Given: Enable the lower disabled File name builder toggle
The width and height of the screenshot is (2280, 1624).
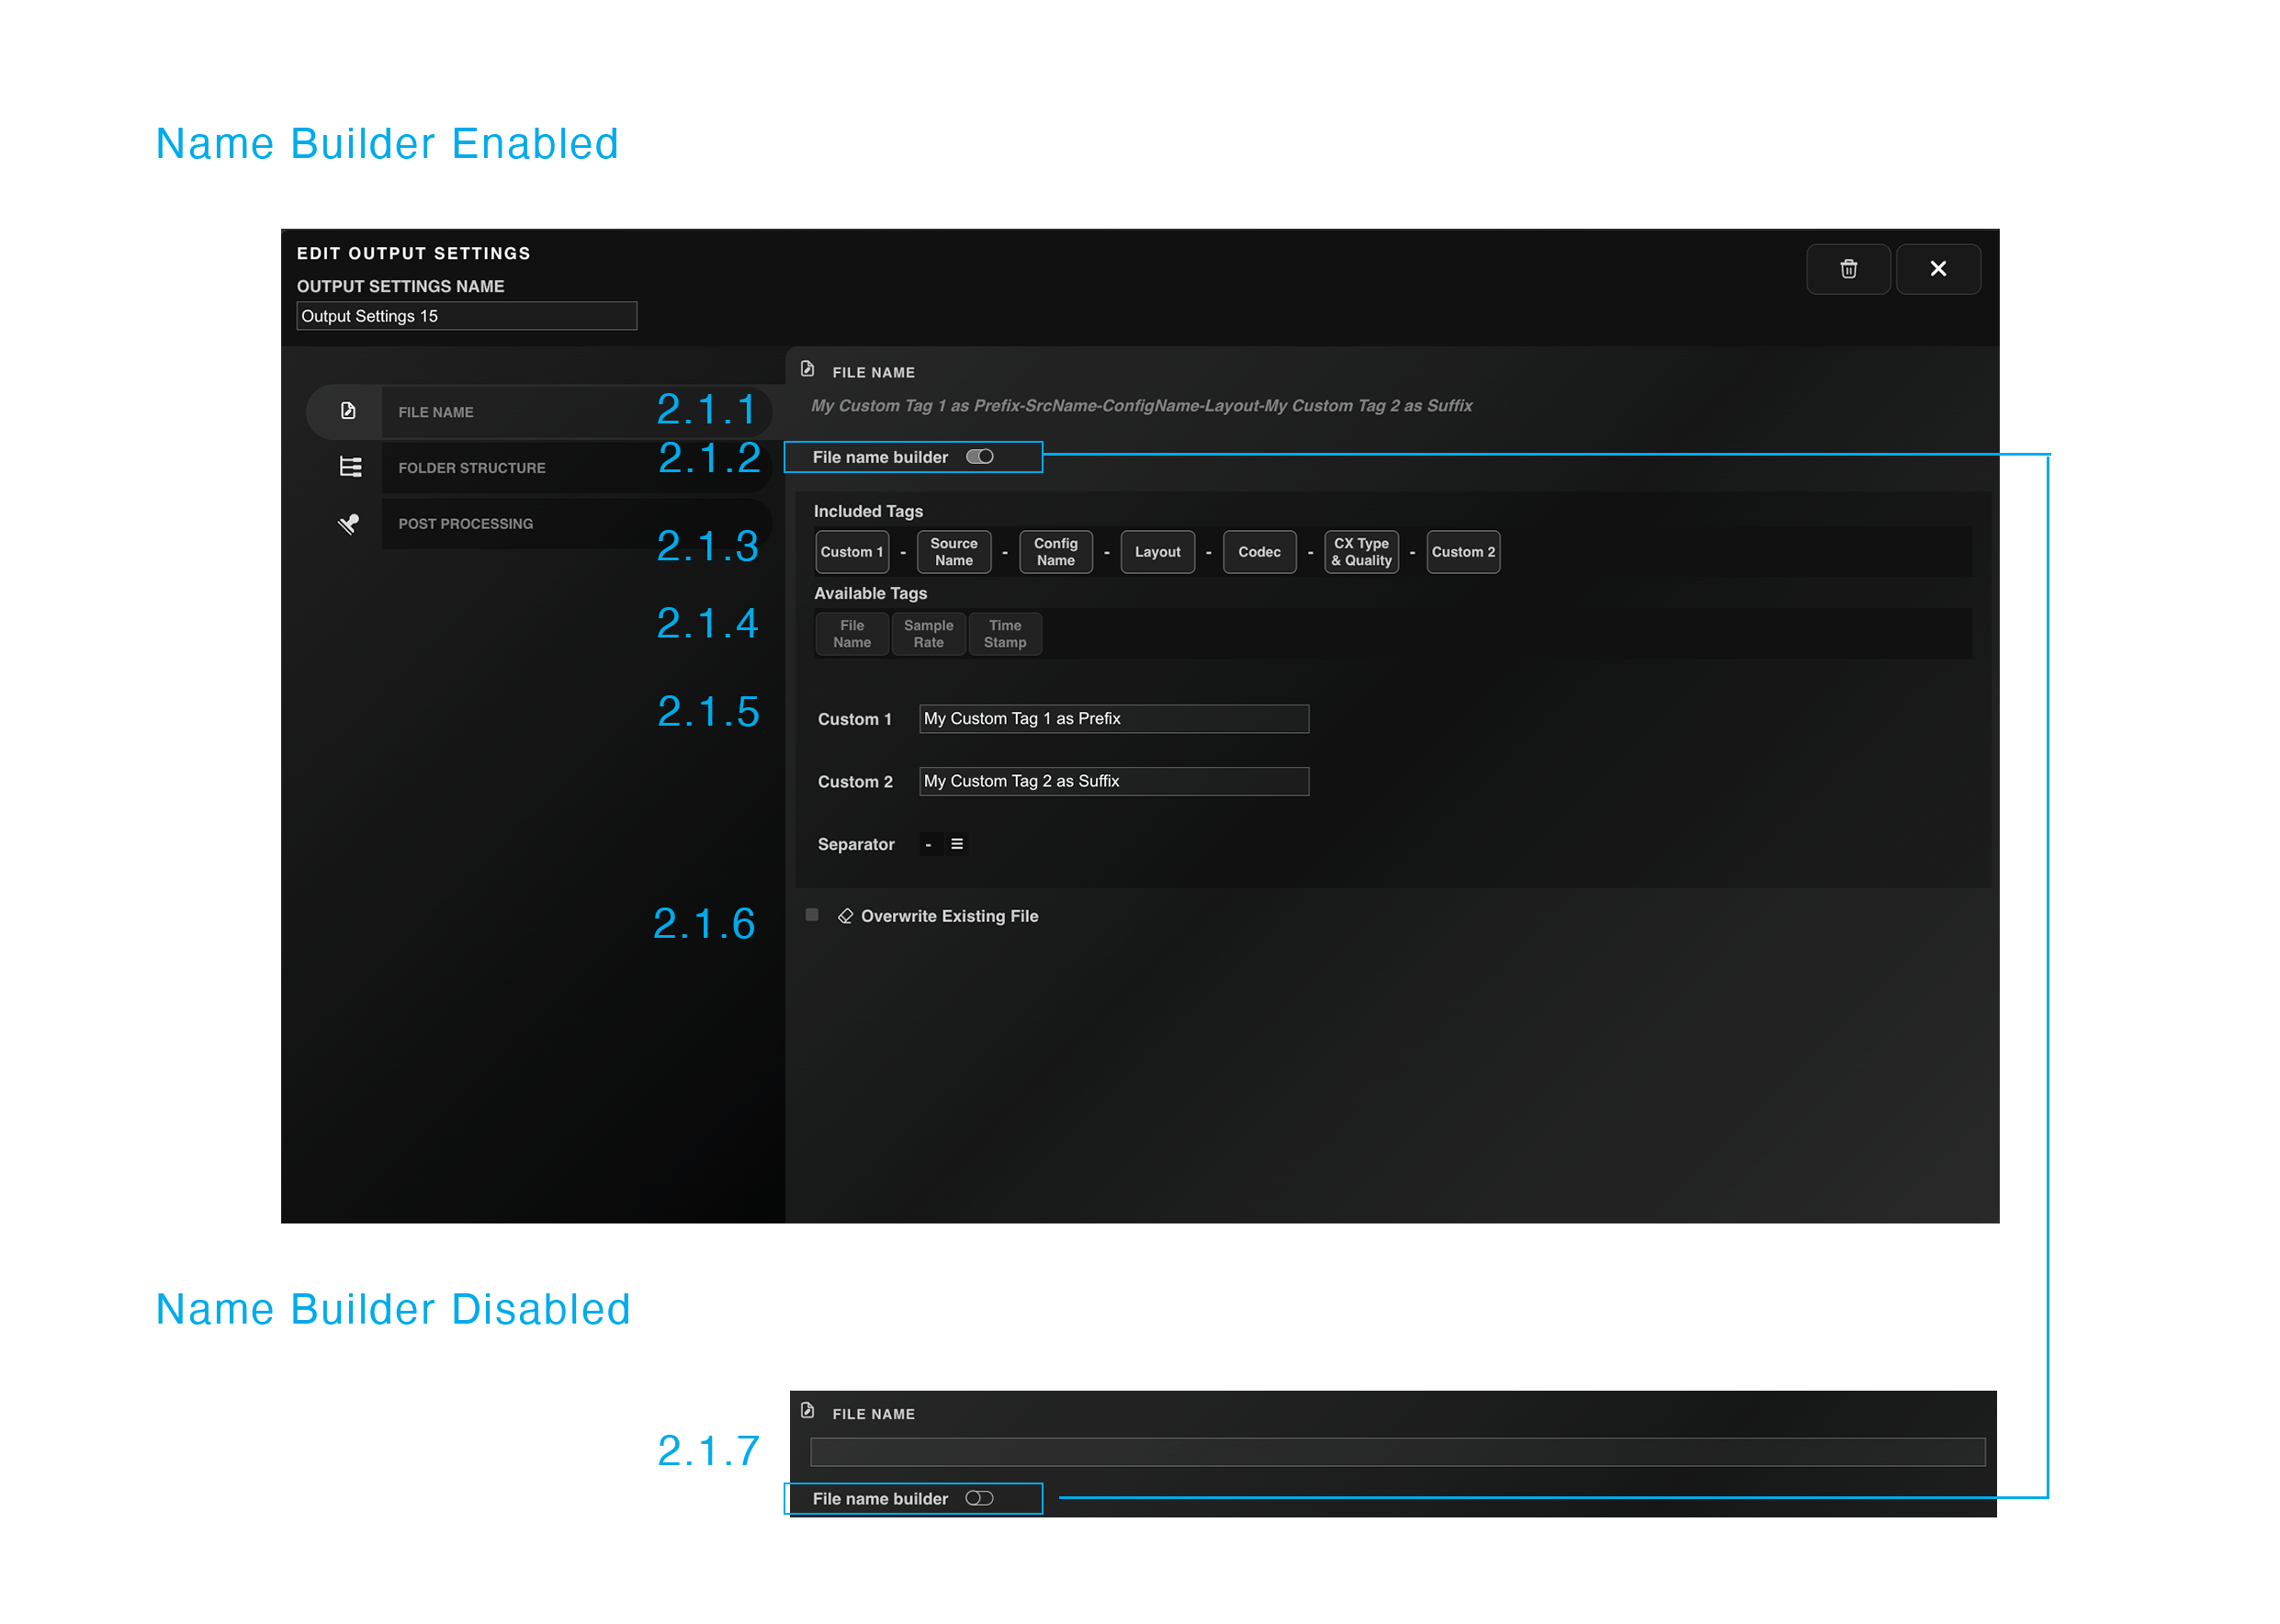Looking at the screenshot, I should (979, 1498).
